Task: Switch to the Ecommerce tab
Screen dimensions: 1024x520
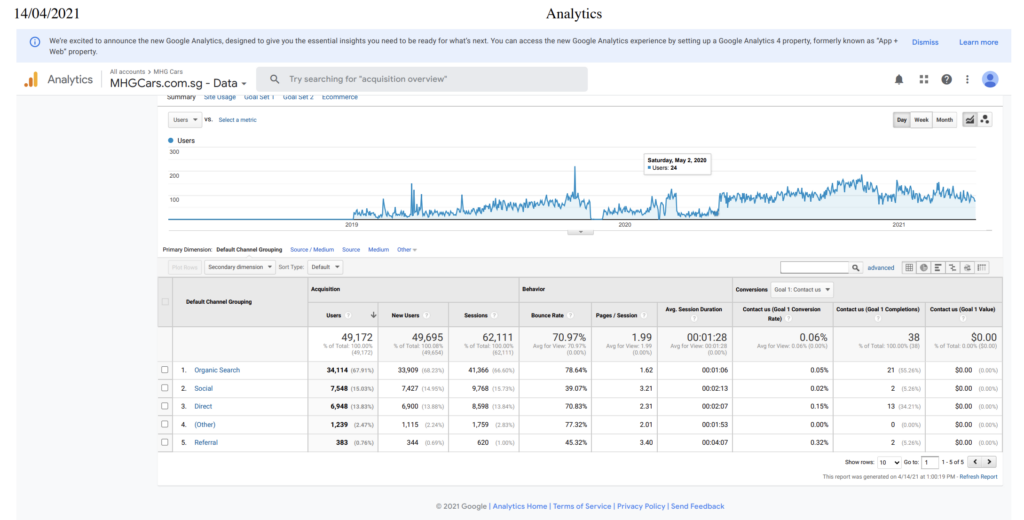Action: (x=339, y=97)
